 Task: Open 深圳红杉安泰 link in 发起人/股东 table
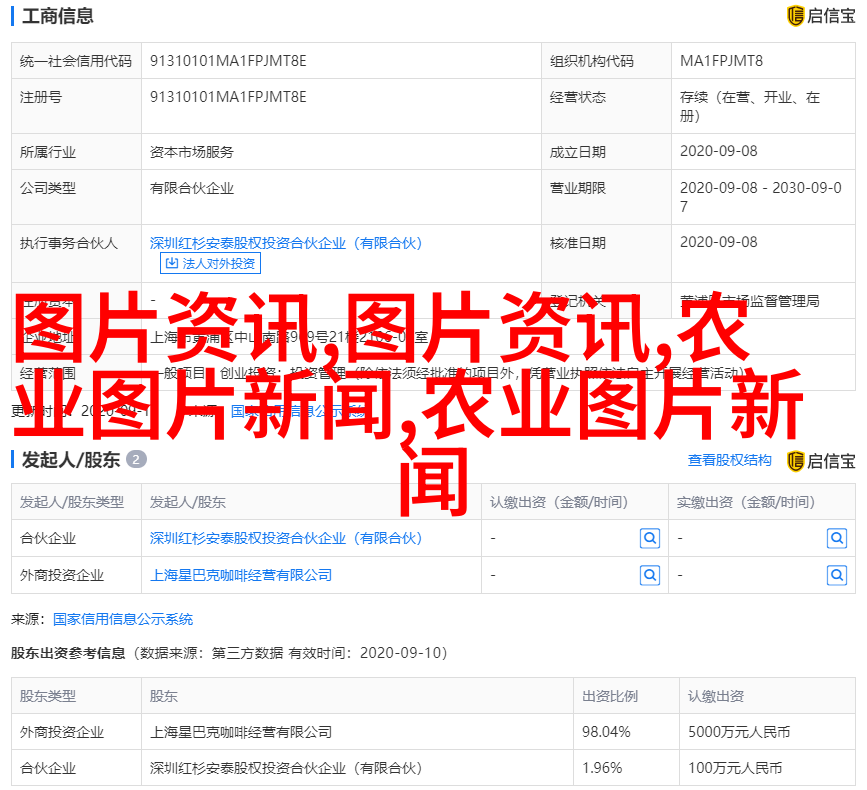(286, 538)
